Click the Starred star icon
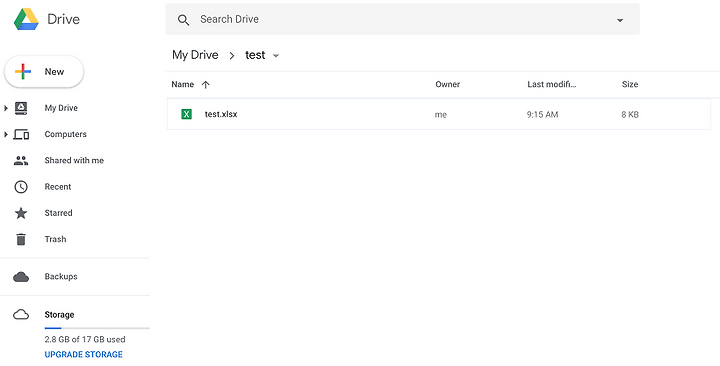Viewport: 720px width, 366px height. point(21,213)
